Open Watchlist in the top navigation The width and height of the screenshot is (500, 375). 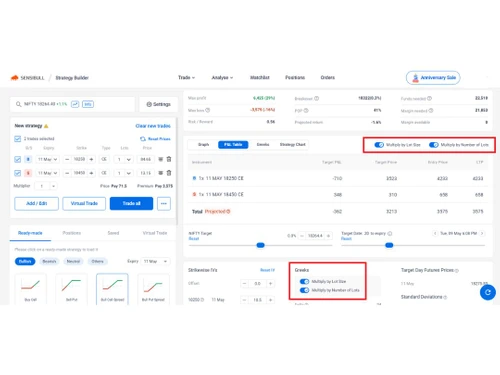[260, 78]
